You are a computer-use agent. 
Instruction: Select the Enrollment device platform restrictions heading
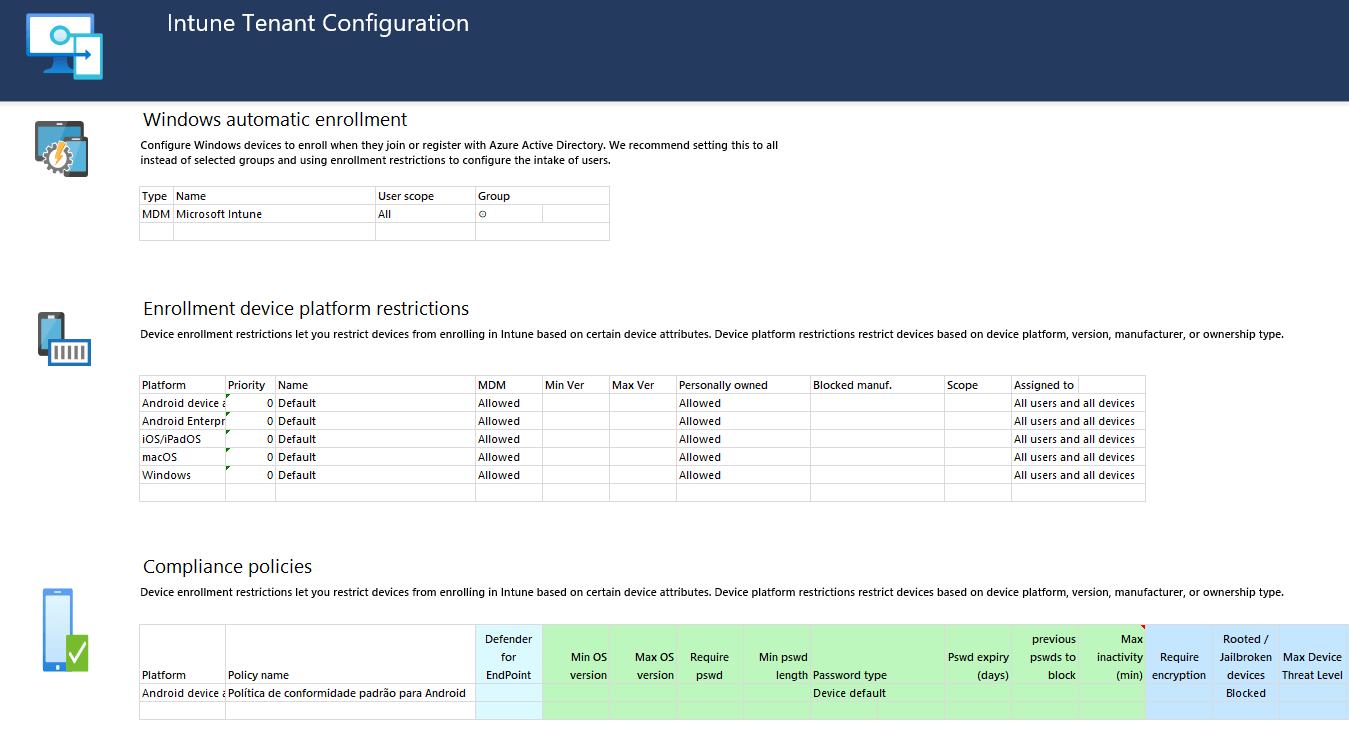(x=306, y=309)
